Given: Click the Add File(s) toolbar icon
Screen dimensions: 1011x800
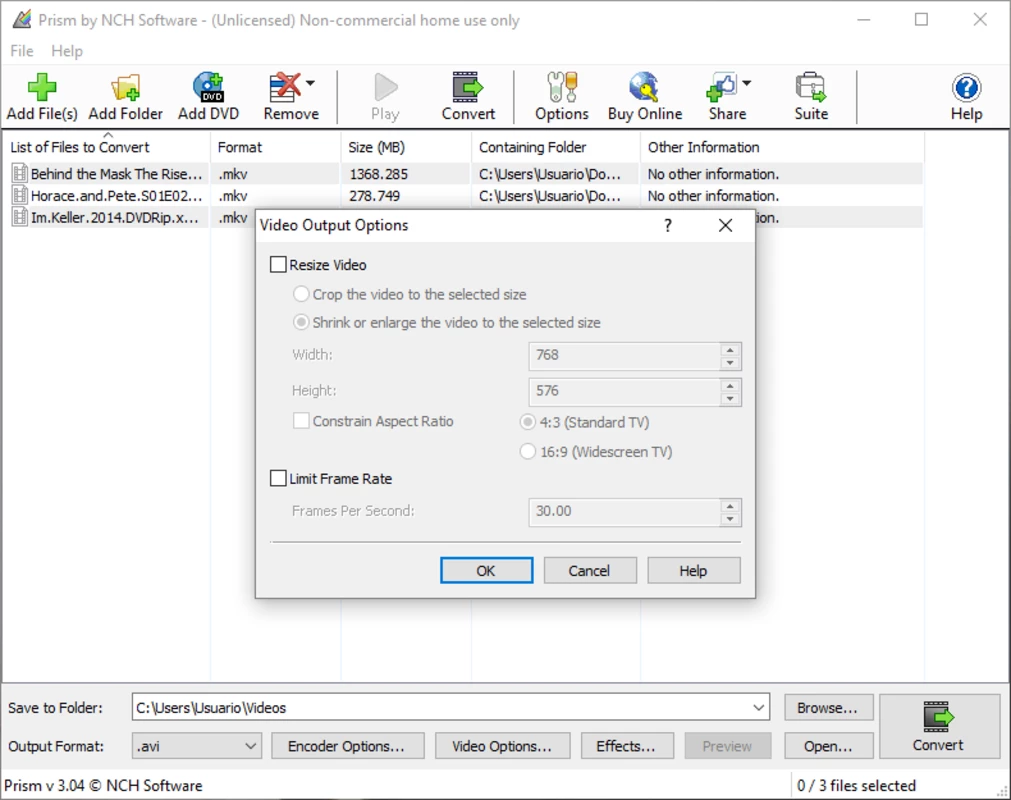Looking at the screenshot, I should (42, 97).
